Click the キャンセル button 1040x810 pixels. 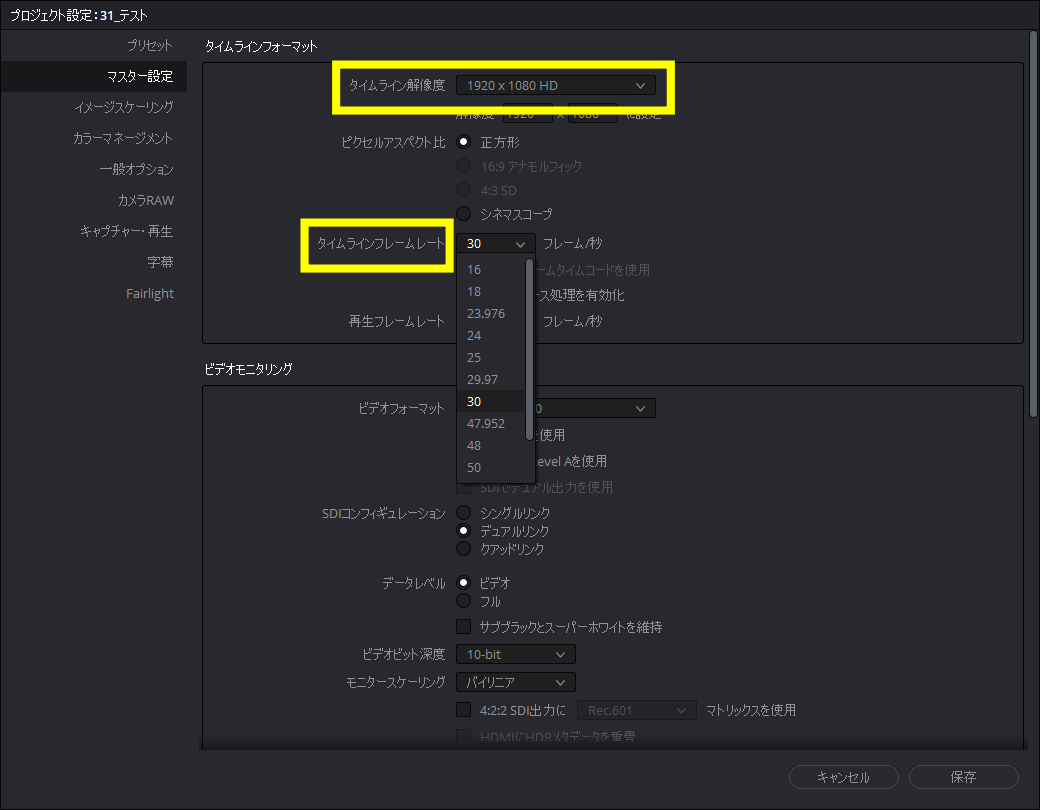[843, 777]
